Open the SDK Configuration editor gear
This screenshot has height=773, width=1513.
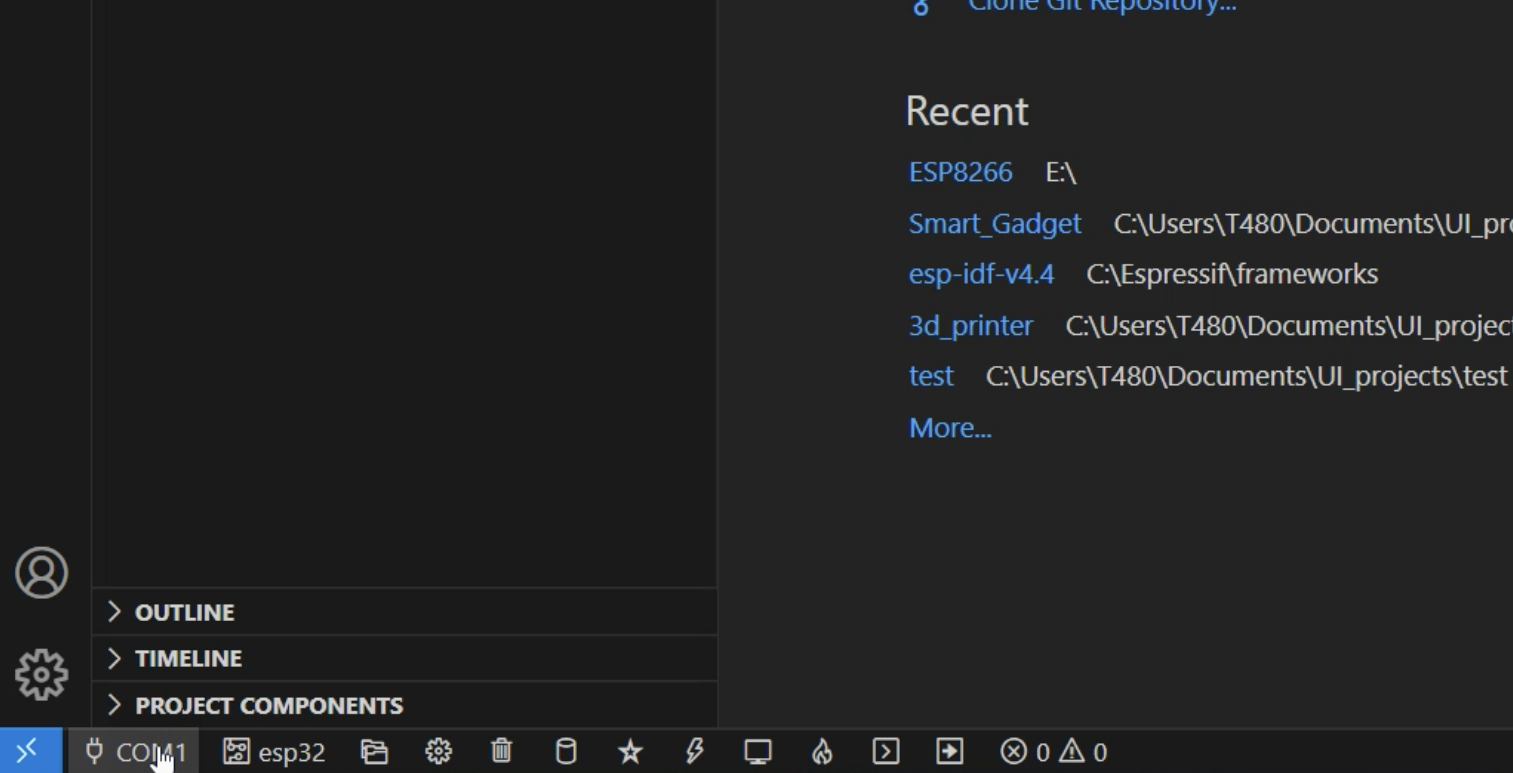tap(438, 752)
